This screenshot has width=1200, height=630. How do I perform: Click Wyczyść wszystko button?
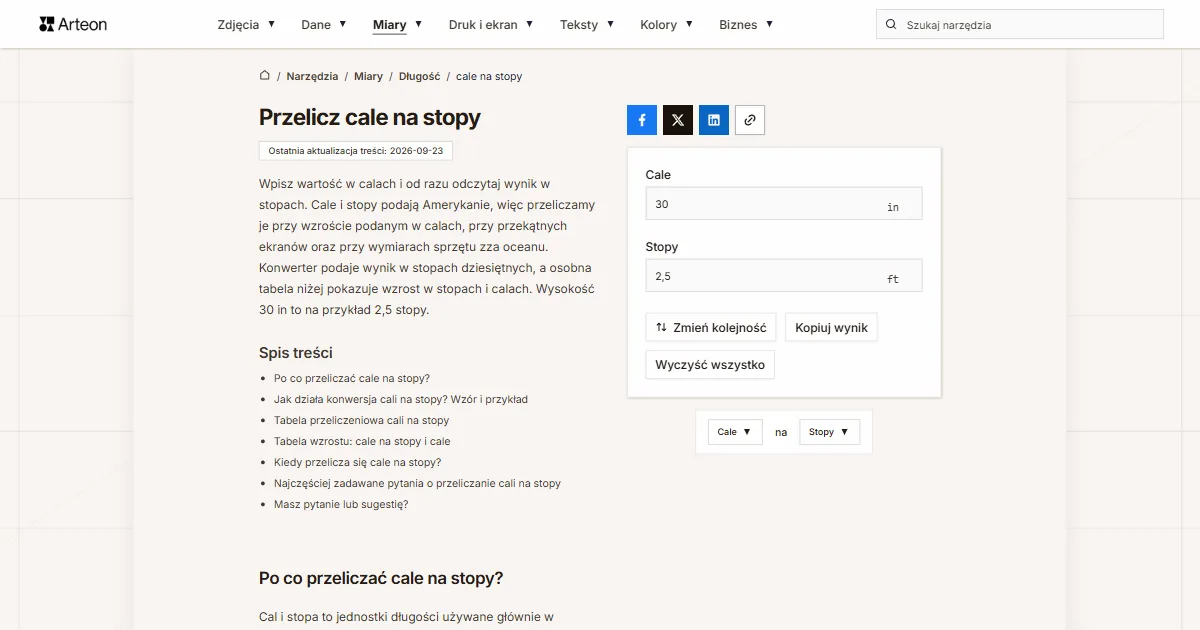710,365
